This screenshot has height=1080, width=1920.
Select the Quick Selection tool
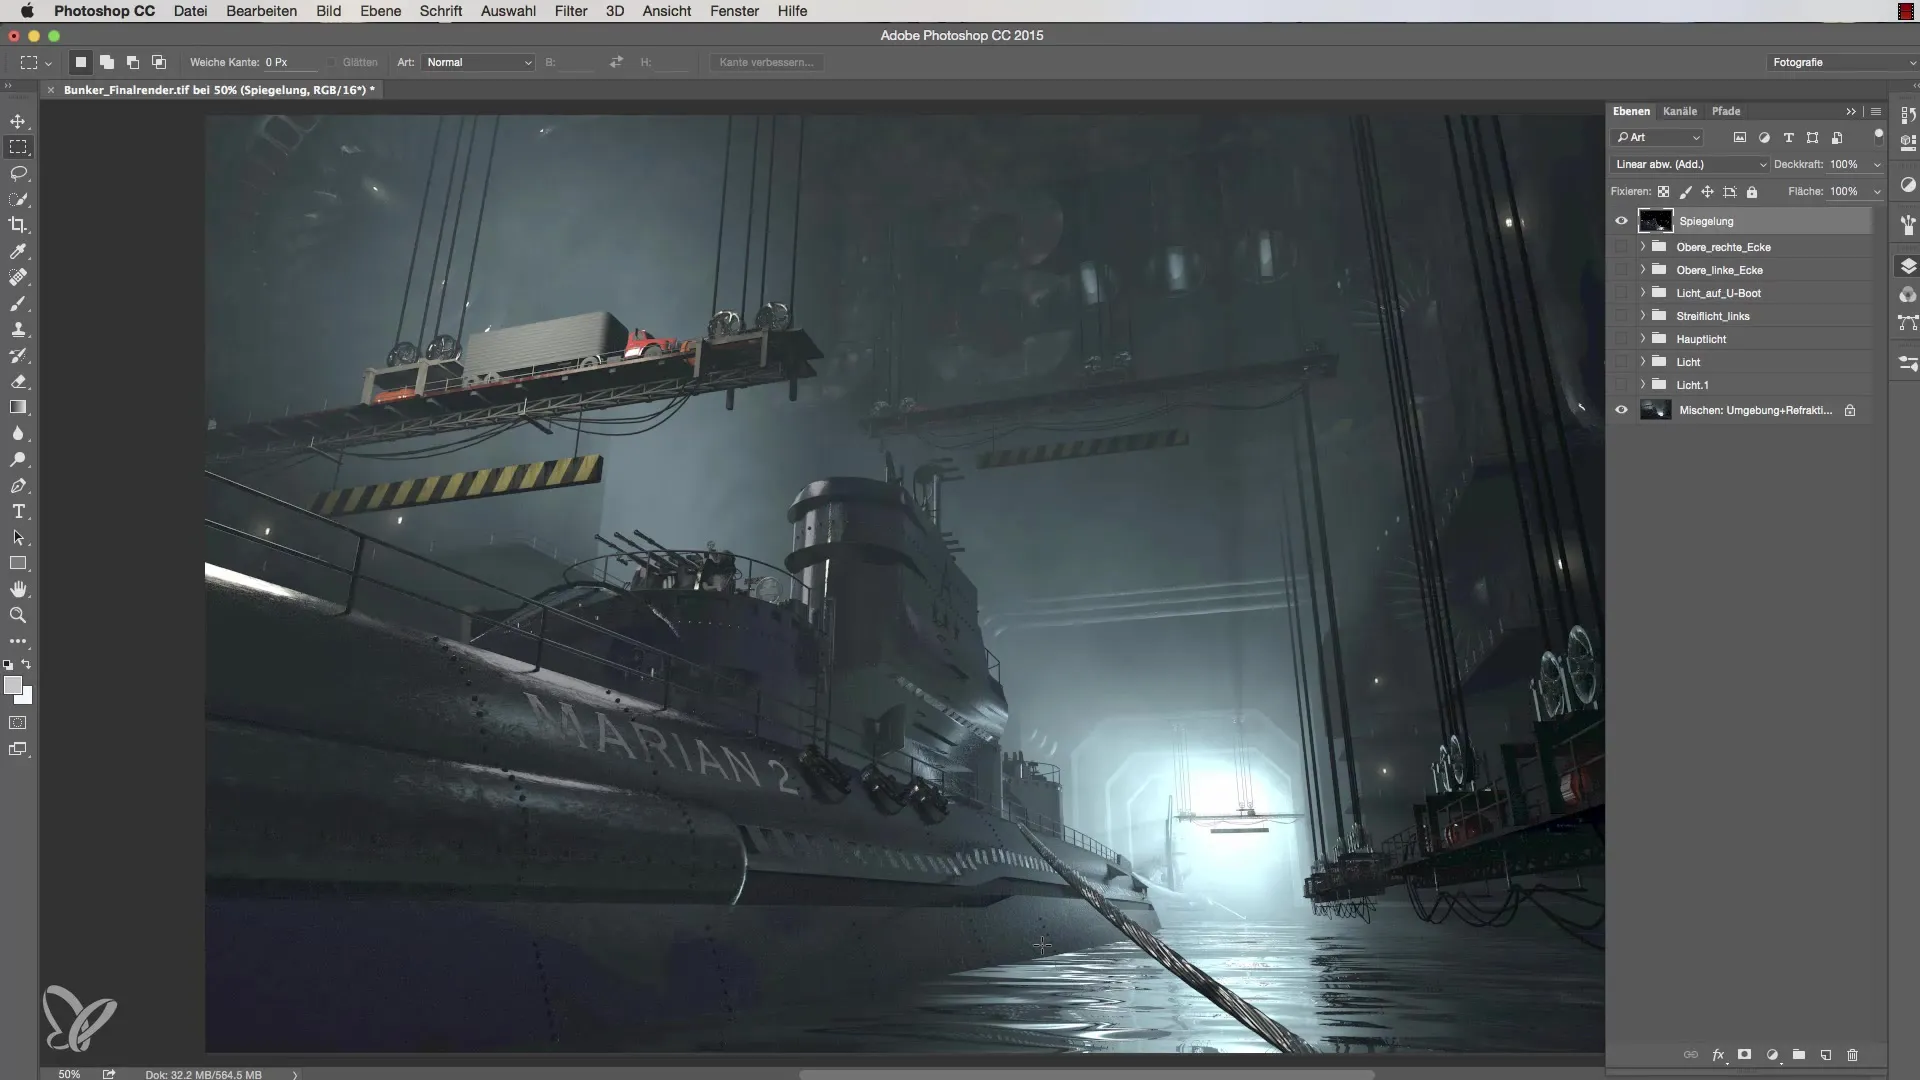(18, 199)
